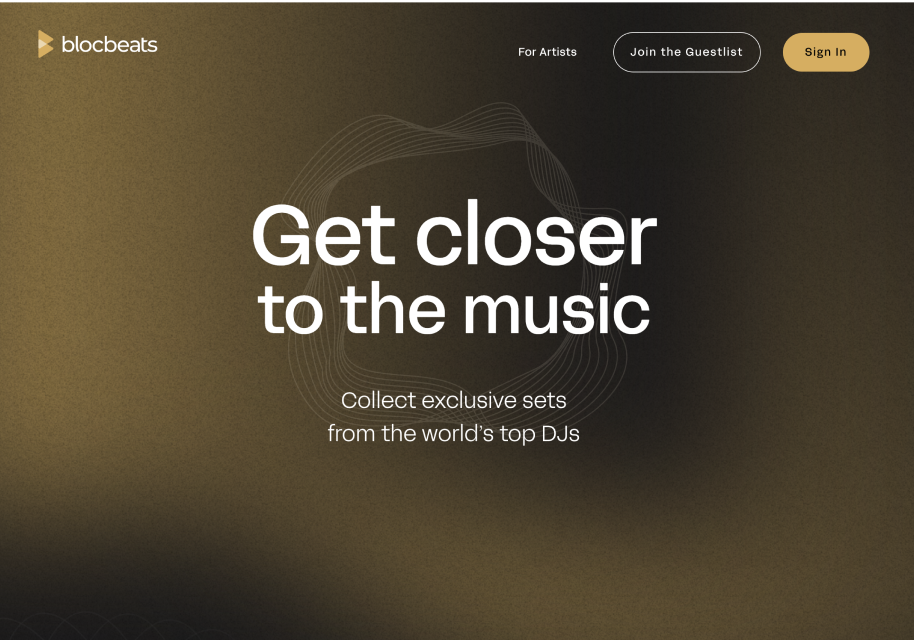914x640 pixels.
Task: Click the word 'Collect' in the subtitle
Action: tap(379, 400)
